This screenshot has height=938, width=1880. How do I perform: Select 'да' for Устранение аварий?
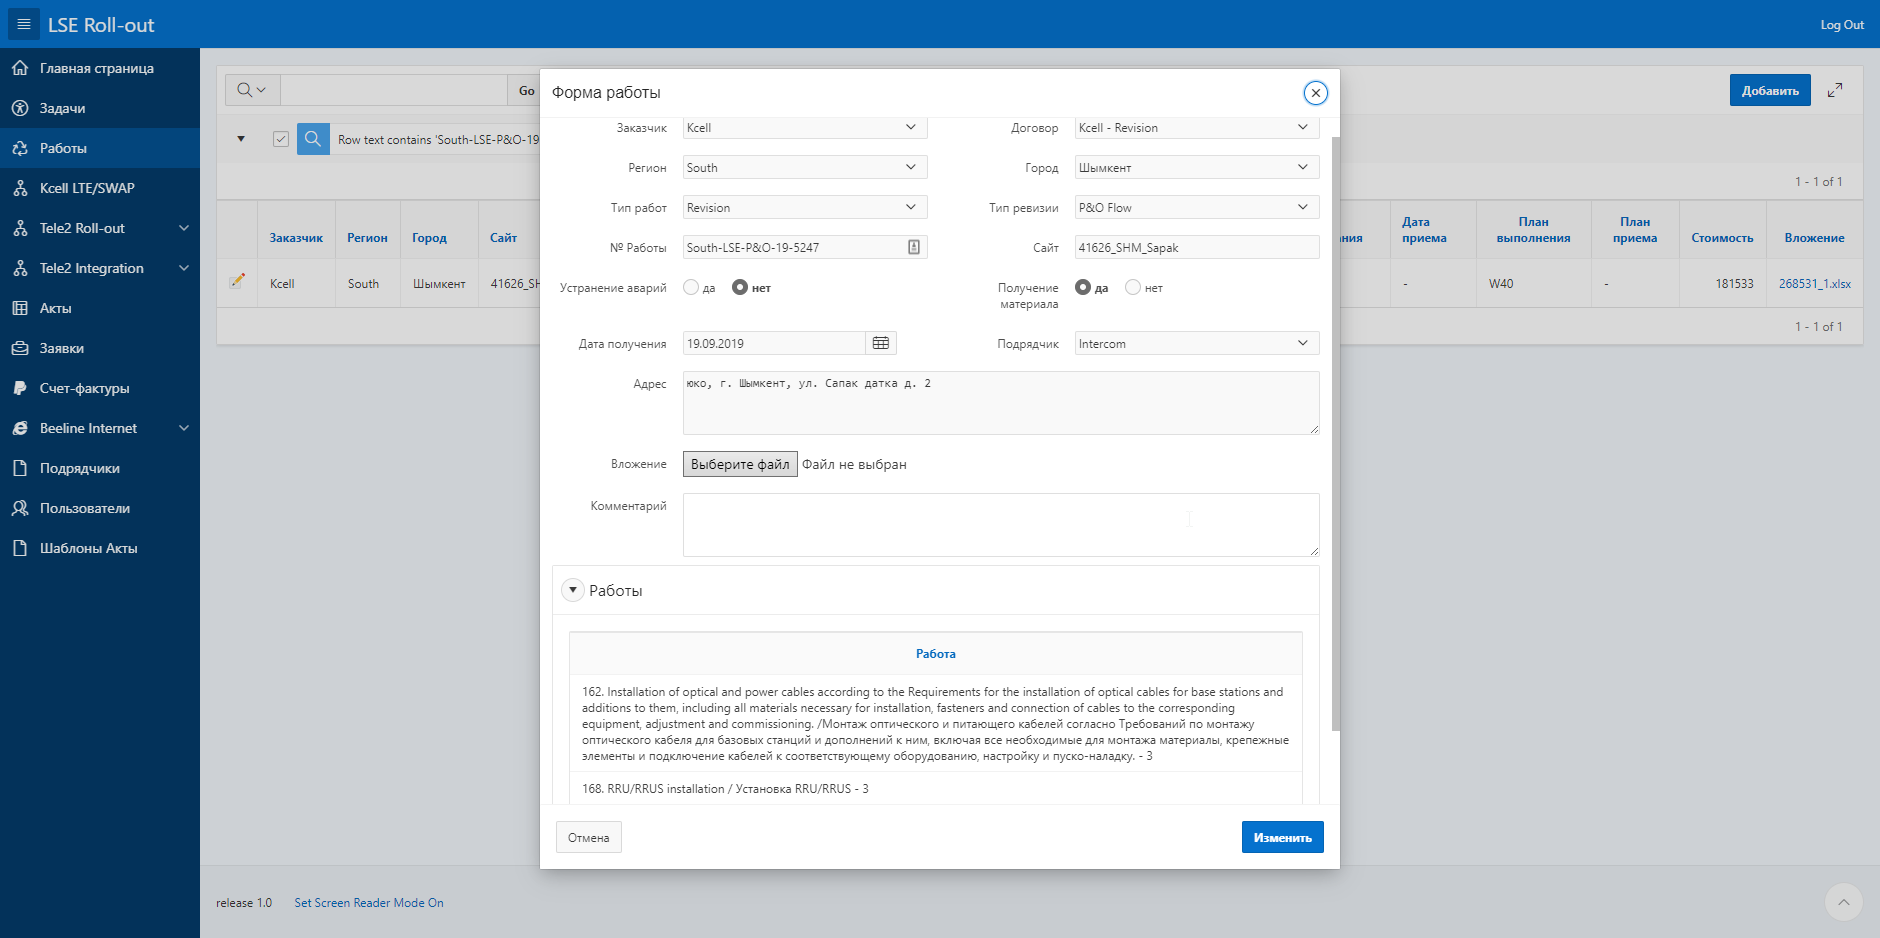point(691,287)
